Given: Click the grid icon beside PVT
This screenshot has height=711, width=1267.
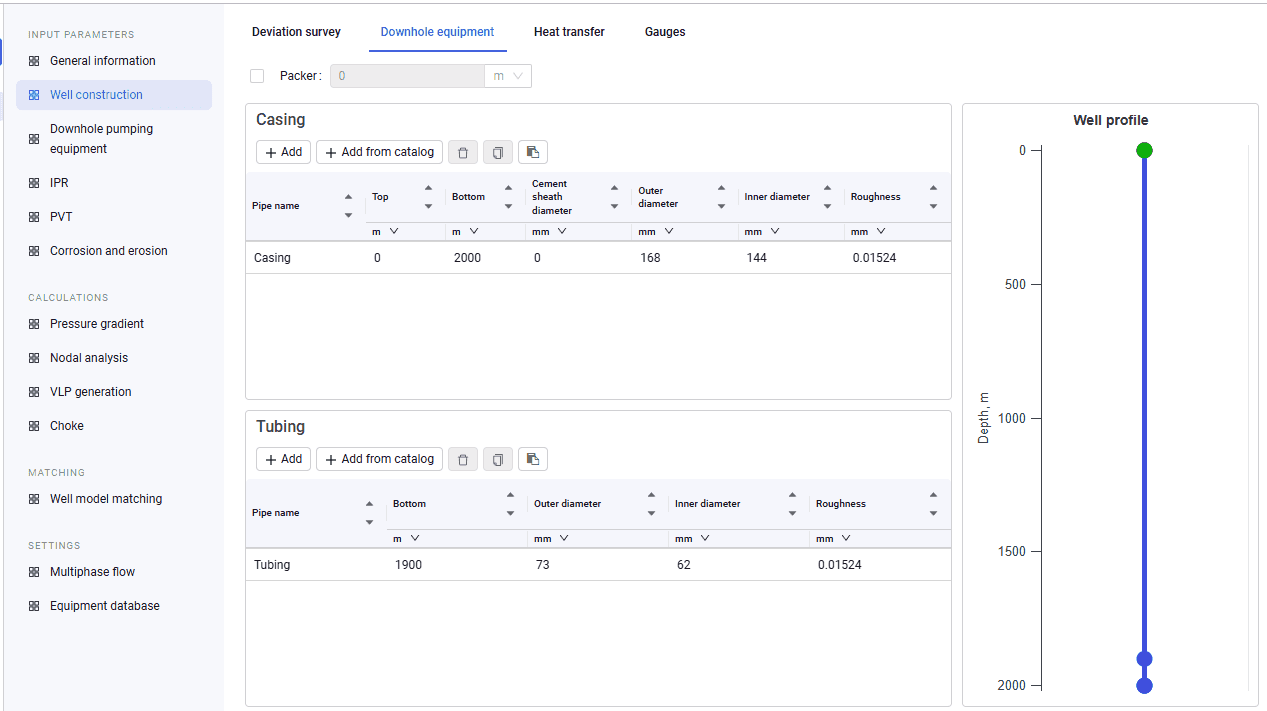Looking at the screenshot, I should click(34, 217).
